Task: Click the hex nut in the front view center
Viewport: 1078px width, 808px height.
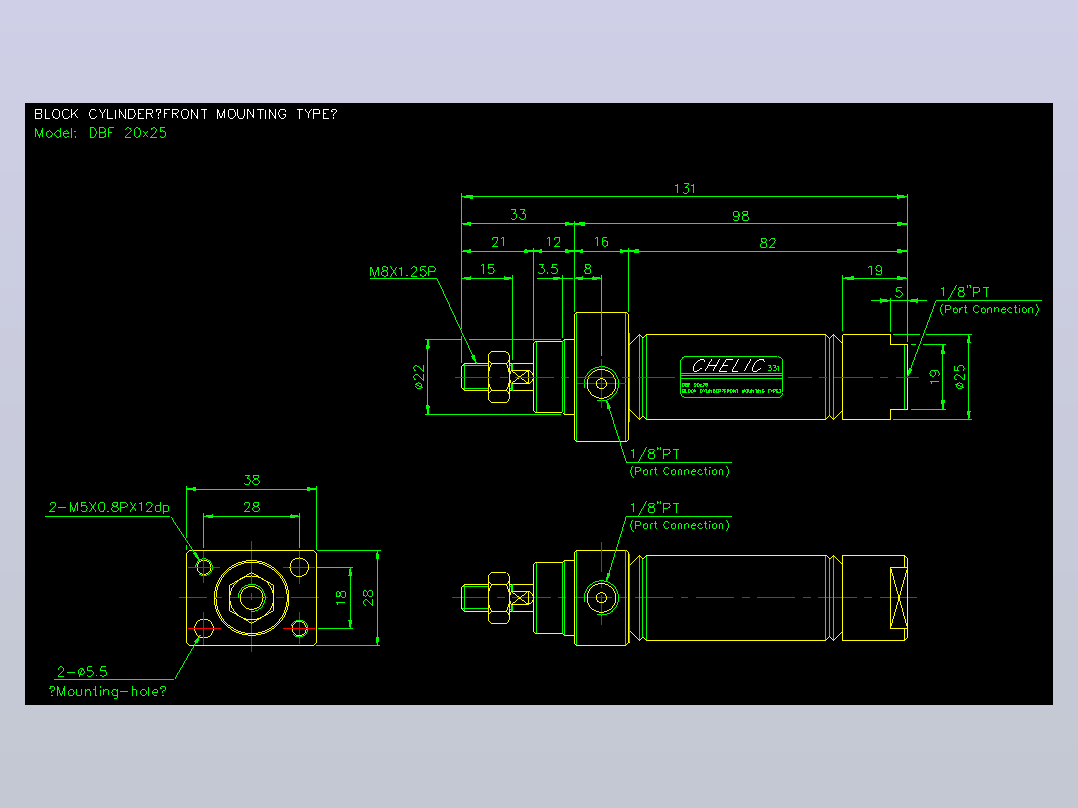Action: click(x=252, y=598)
